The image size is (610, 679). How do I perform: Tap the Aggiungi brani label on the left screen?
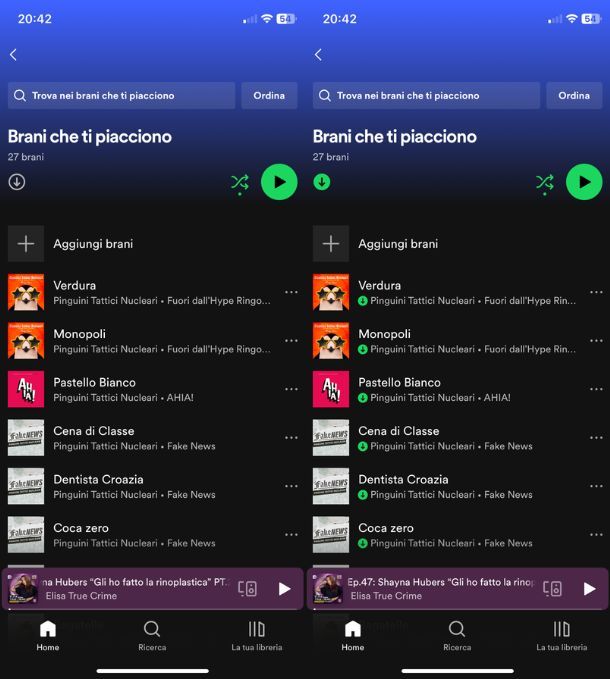[93, 244]
